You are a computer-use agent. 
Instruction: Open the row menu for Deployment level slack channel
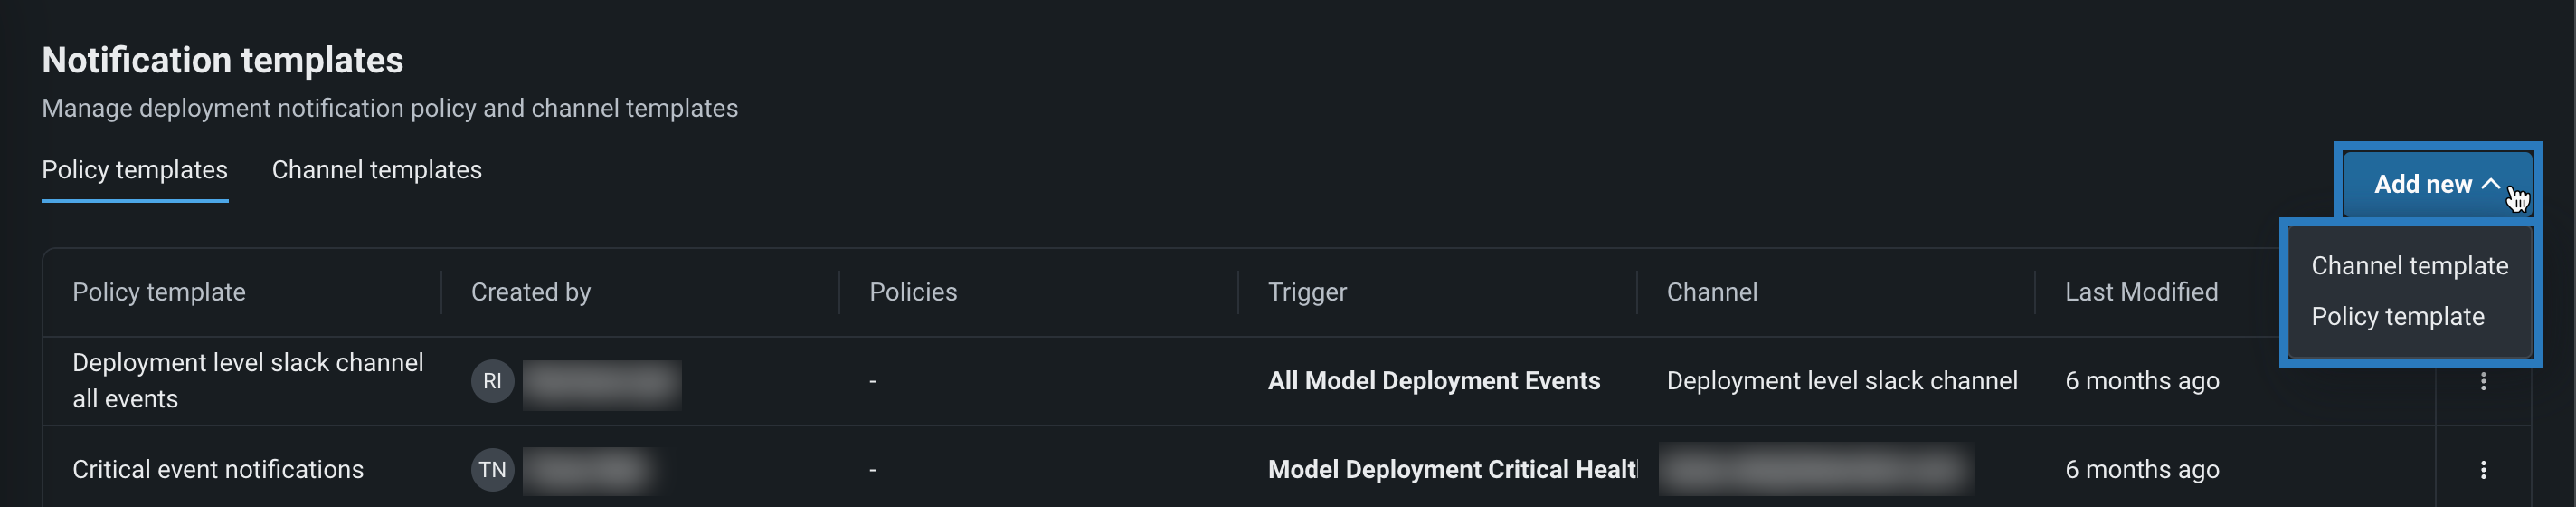[2482, 381]
